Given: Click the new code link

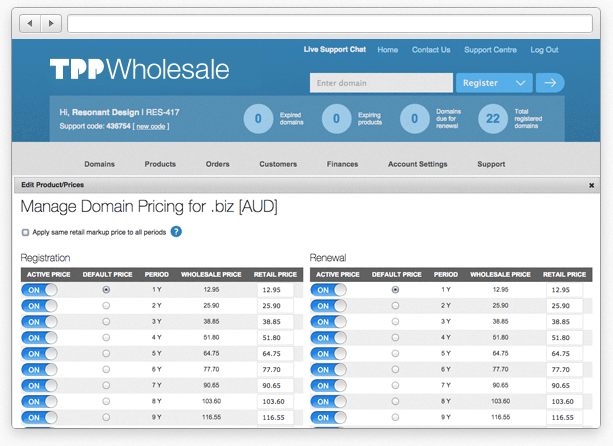Looking at the screenshot, I should 152,127.
